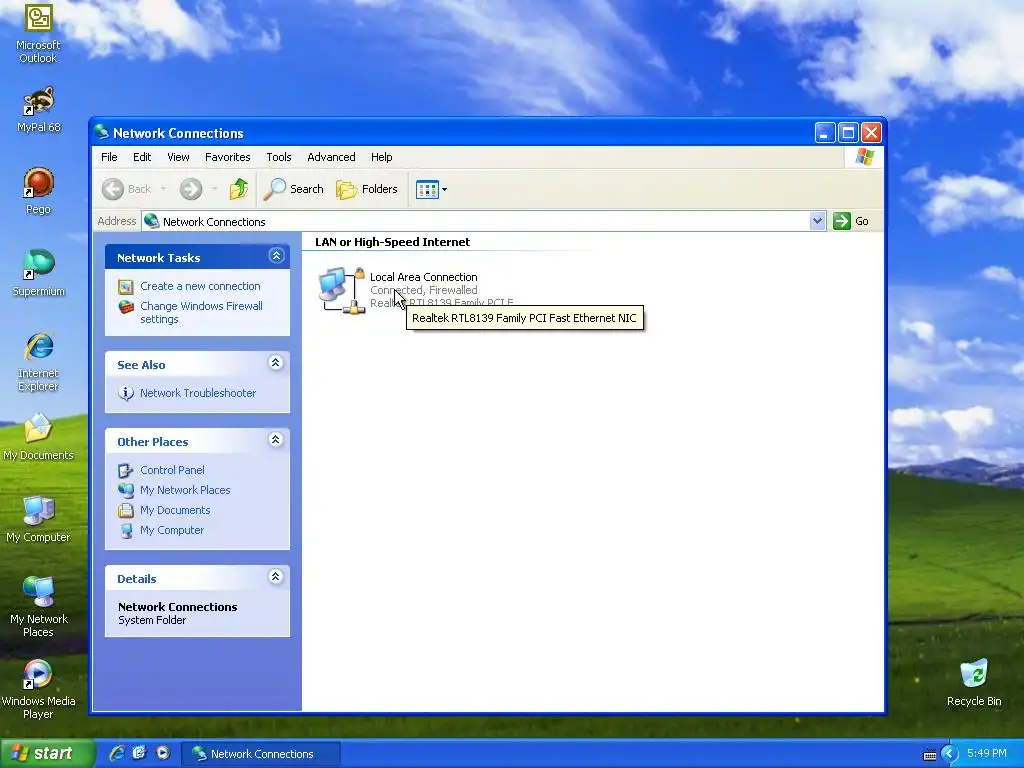Open Internet Explorer desktop icon
This screenshot has height=768, width=1024.
[38, 362]
